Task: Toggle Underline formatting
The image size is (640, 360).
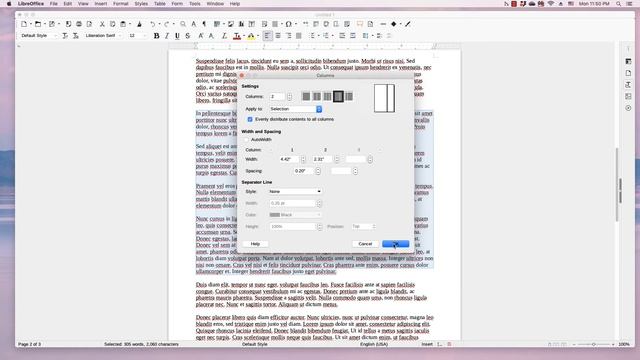Action: [x=177, y=36]
